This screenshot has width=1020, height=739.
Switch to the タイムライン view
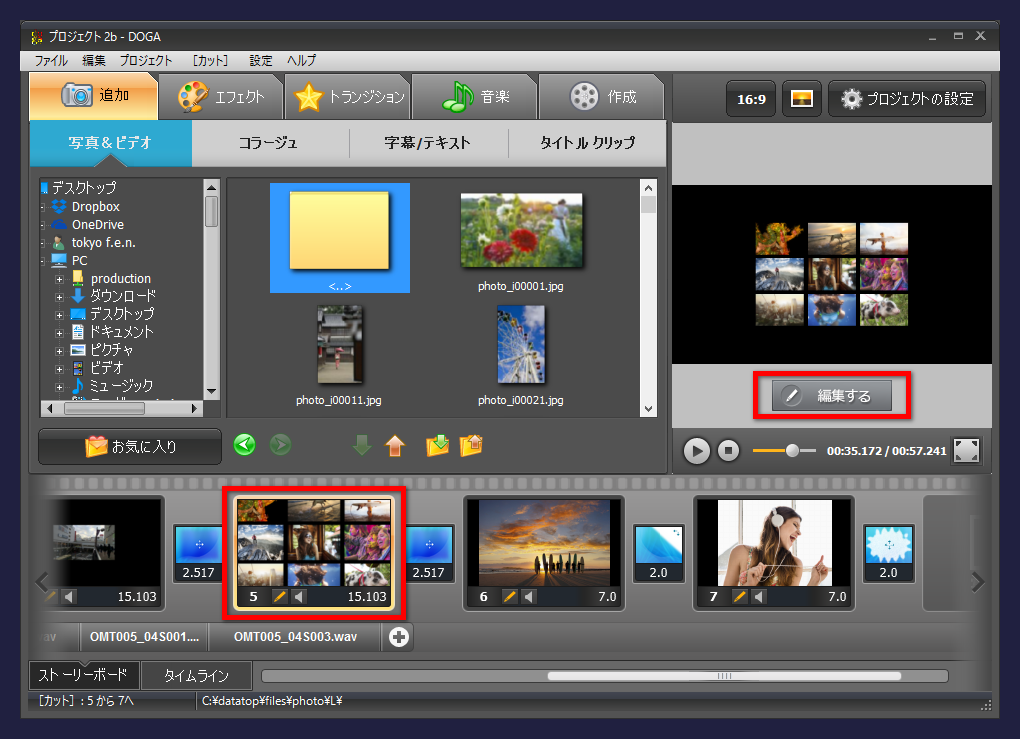(x=196, y=676)
